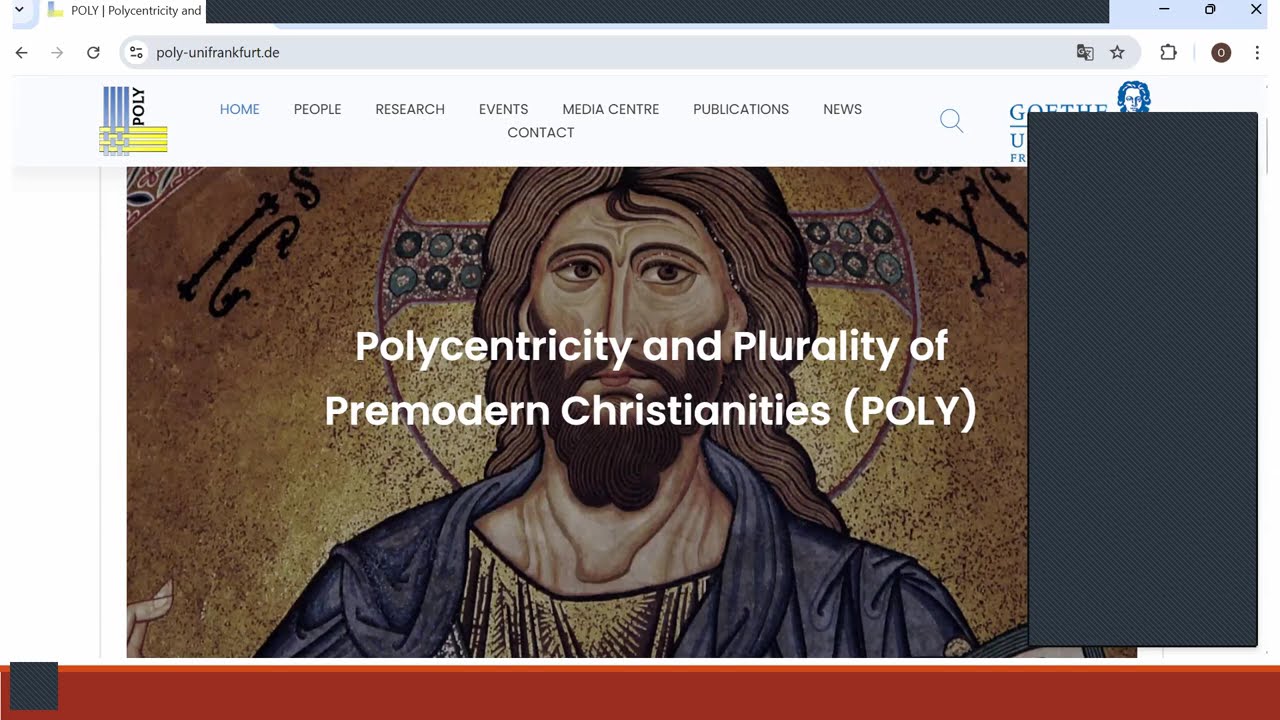The image size is (1280, 720).
Task: Open the Chrome profile avatar
Action: tap(1221, 52)
